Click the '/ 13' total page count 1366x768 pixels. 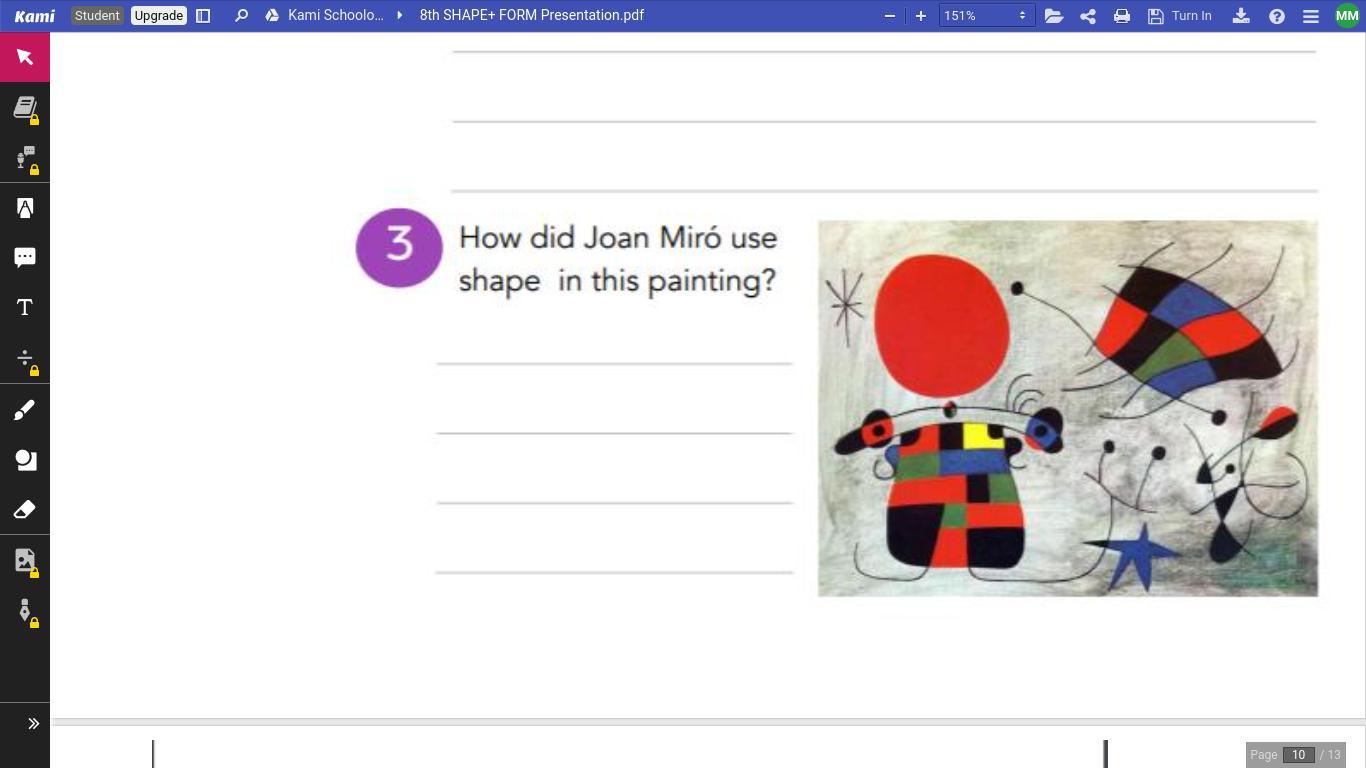pos(1330,755)
